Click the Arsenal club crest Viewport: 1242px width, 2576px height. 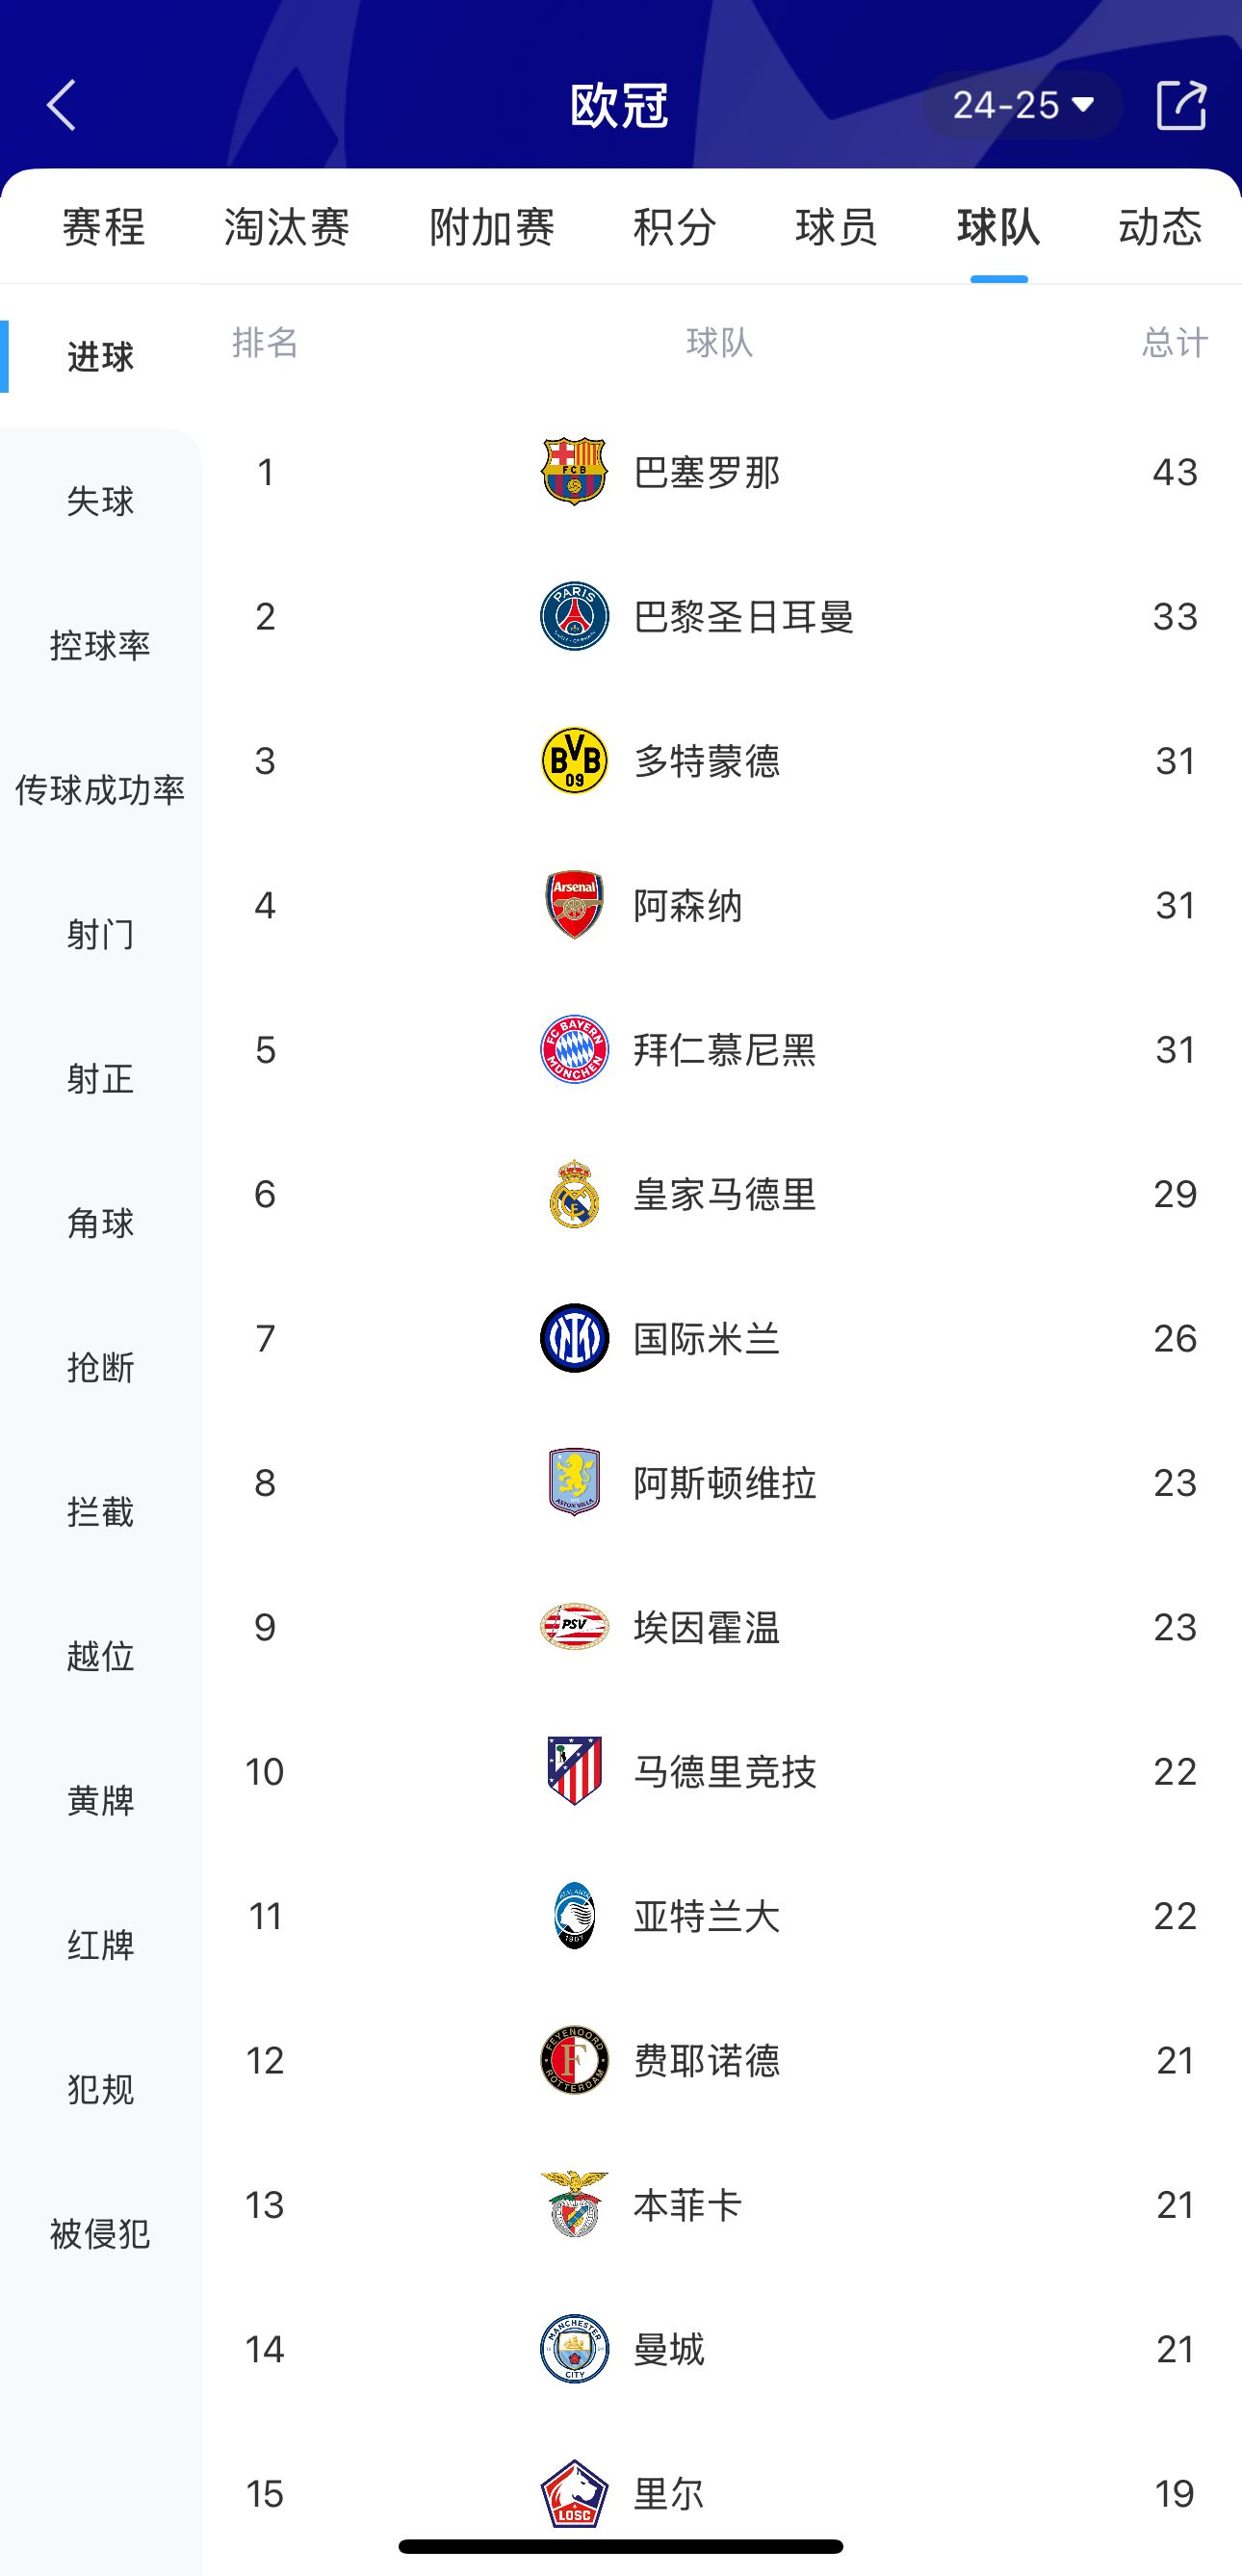pos(574,905)
